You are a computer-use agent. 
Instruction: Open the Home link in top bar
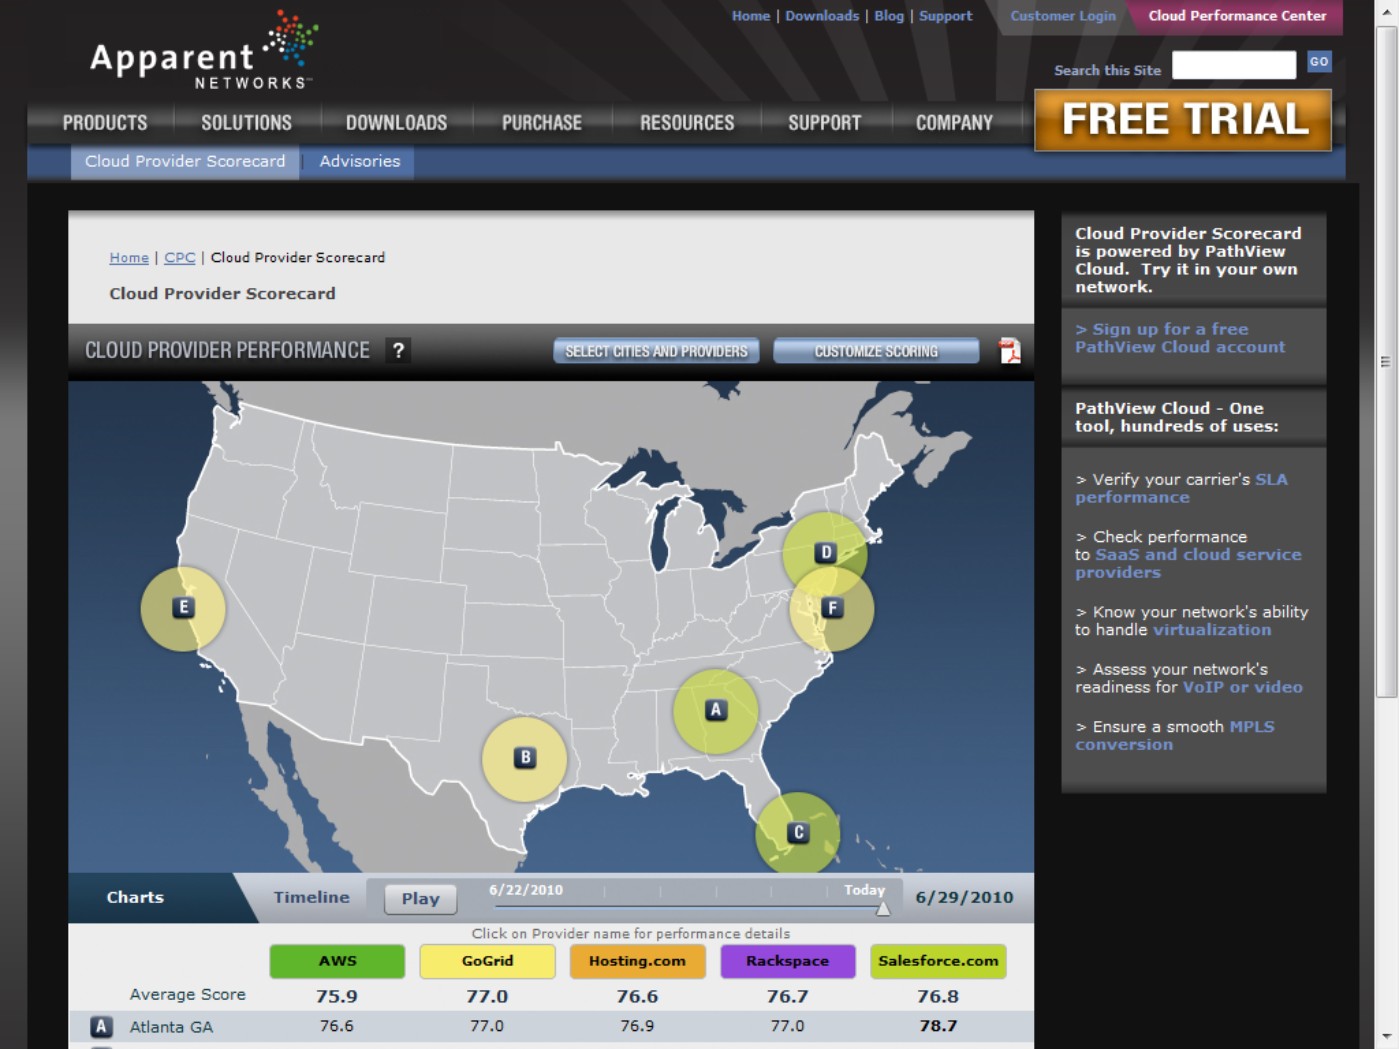(751, 16)
